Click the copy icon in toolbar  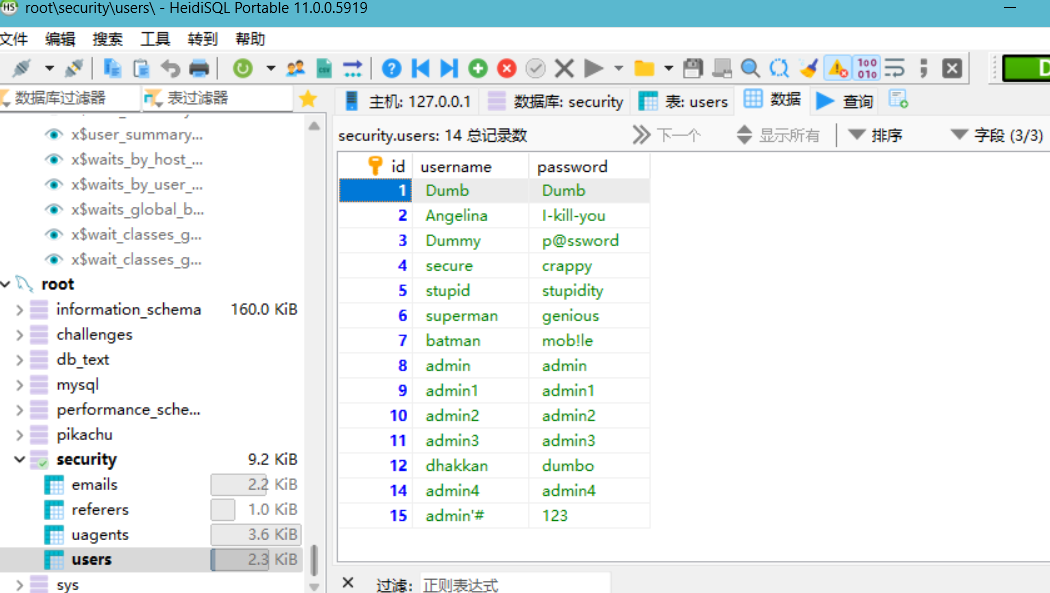(112, 68)
